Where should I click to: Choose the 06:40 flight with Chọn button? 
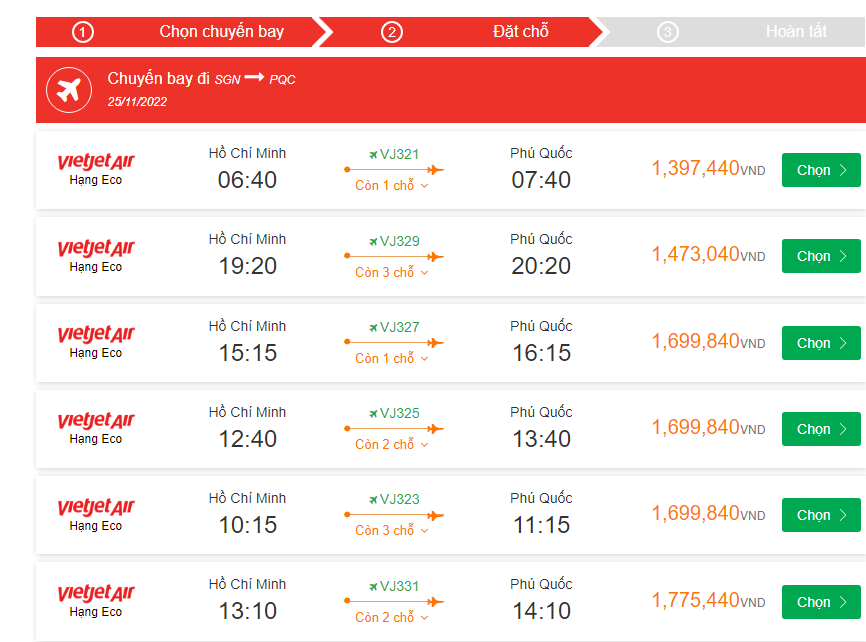[821, 170]
